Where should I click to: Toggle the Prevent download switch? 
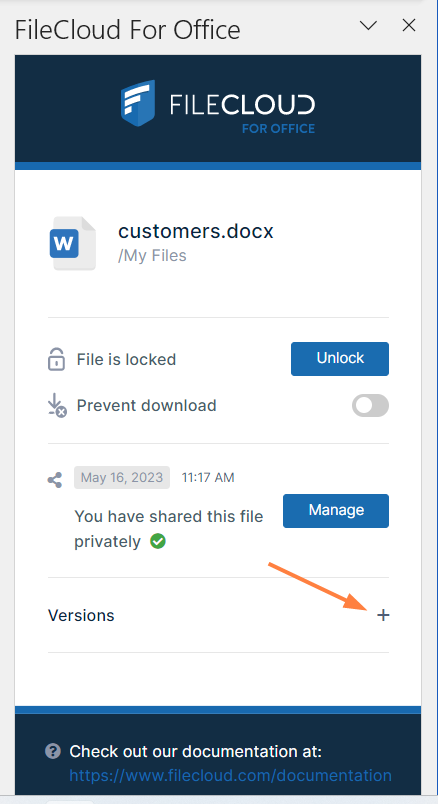(x=370, y=406)
